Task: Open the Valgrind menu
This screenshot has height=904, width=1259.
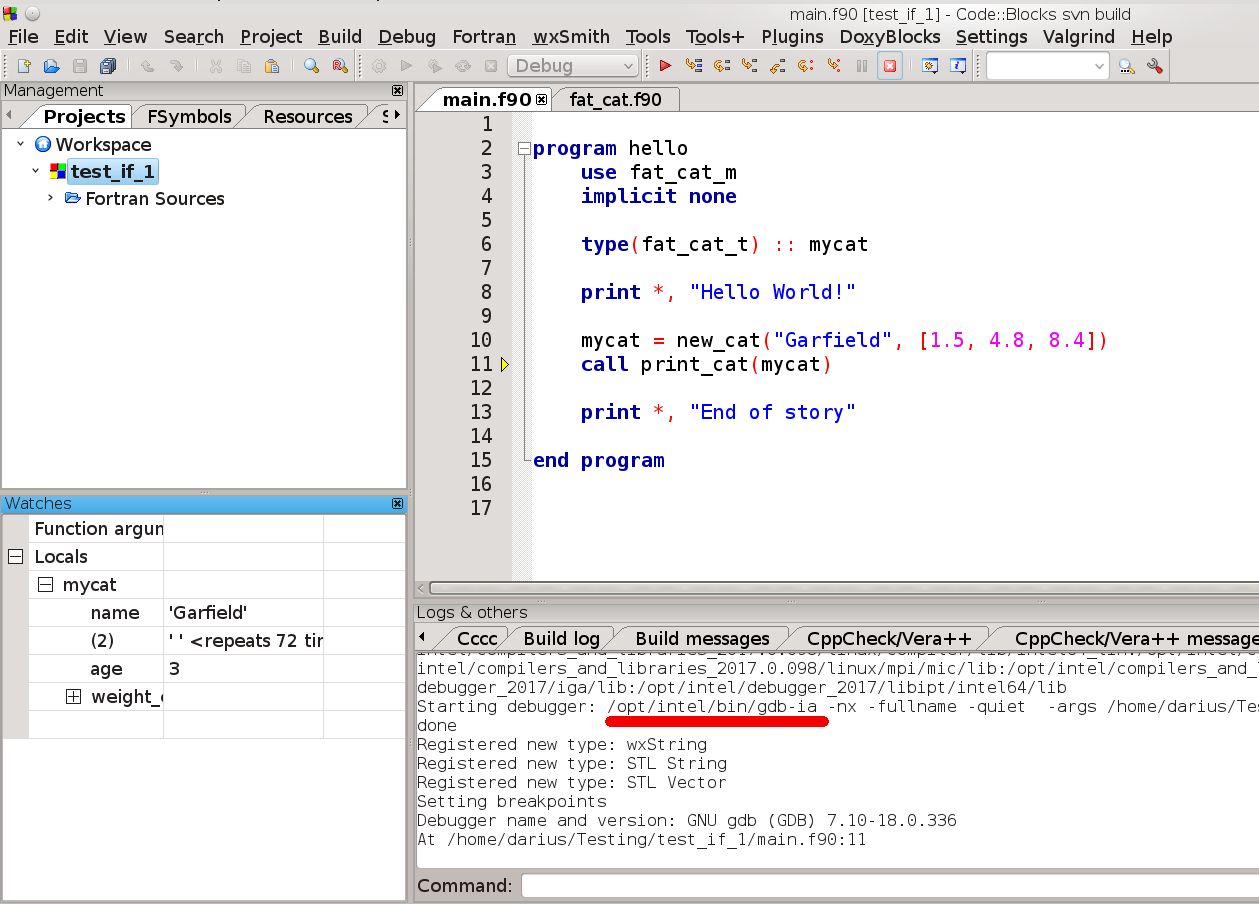Action: coord(1079,37)
